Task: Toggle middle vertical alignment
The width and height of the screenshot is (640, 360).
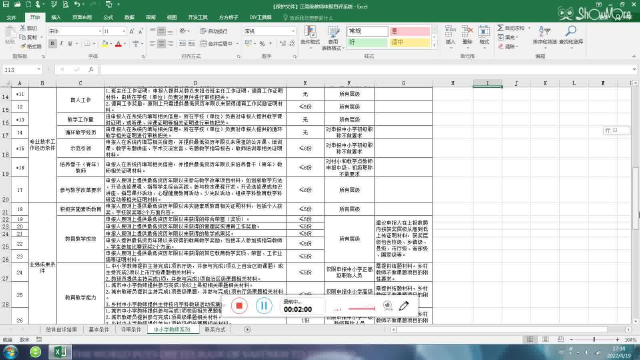Action: (x=161, y=31)
